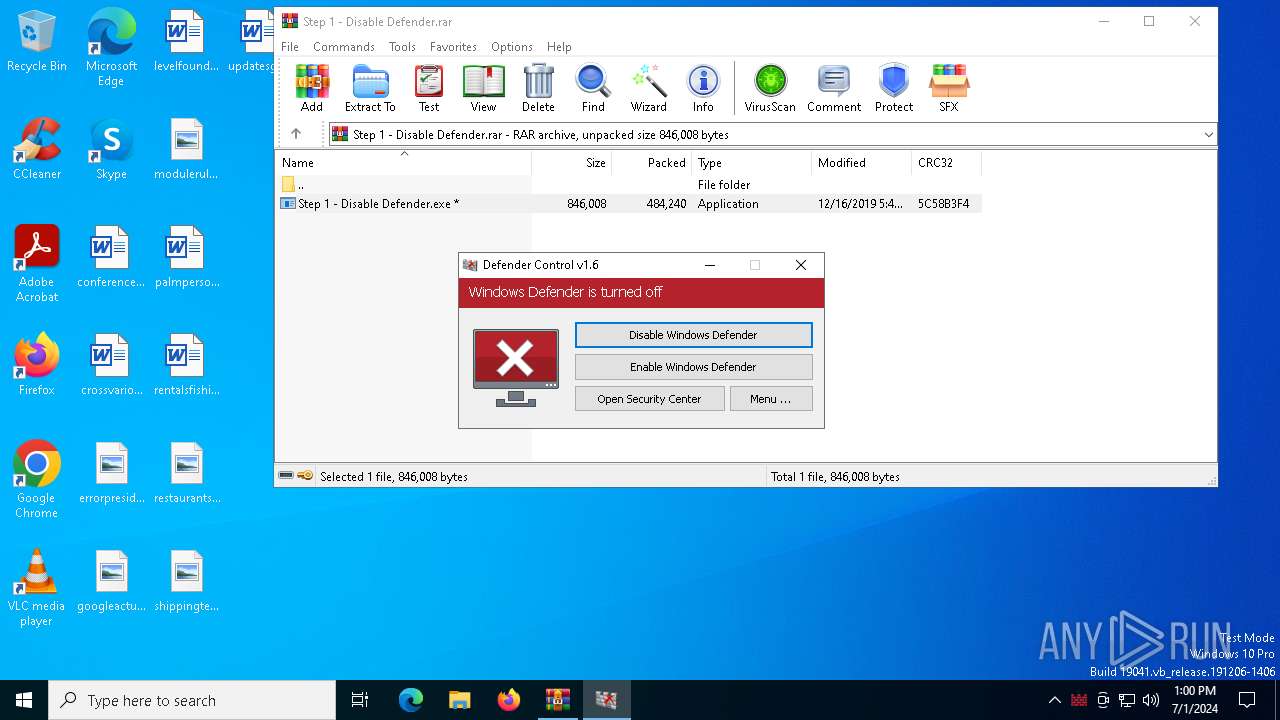Image resolution: width=1280 pixels, height=720 pixels.
Task: Open the notification center icon
Action: tap(1247, 700)
